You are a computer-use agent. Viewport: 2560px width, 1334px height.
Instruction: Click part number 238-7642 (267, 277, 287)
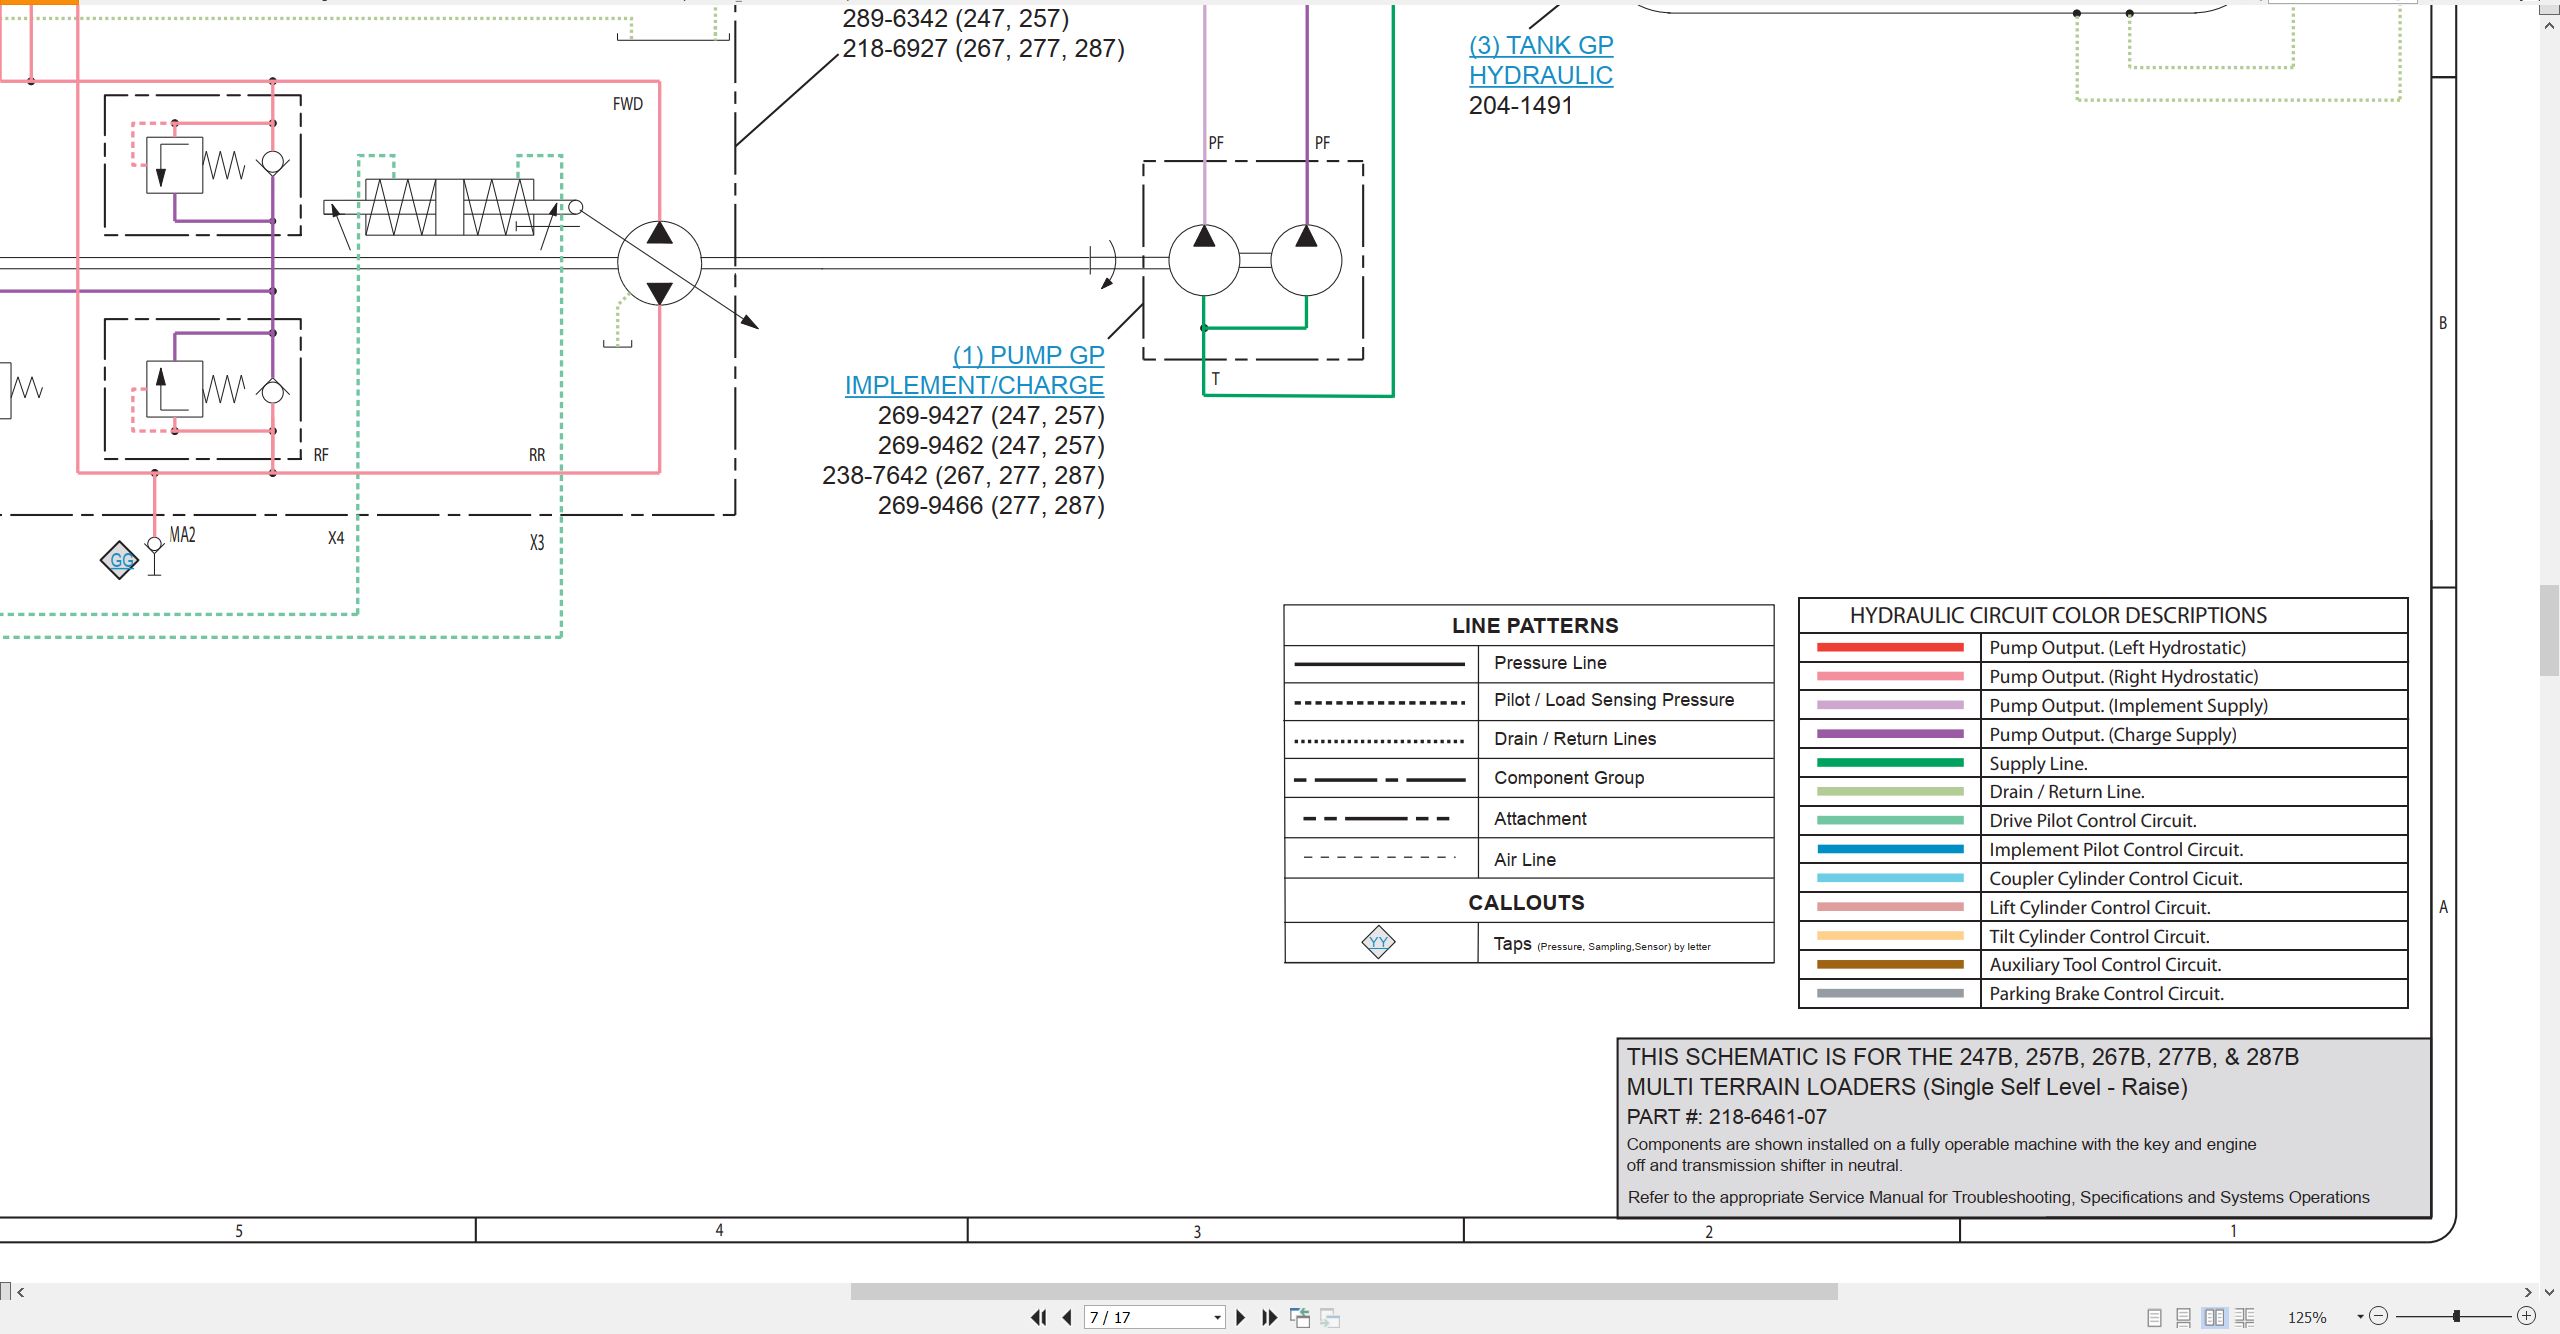pos(963,475)
